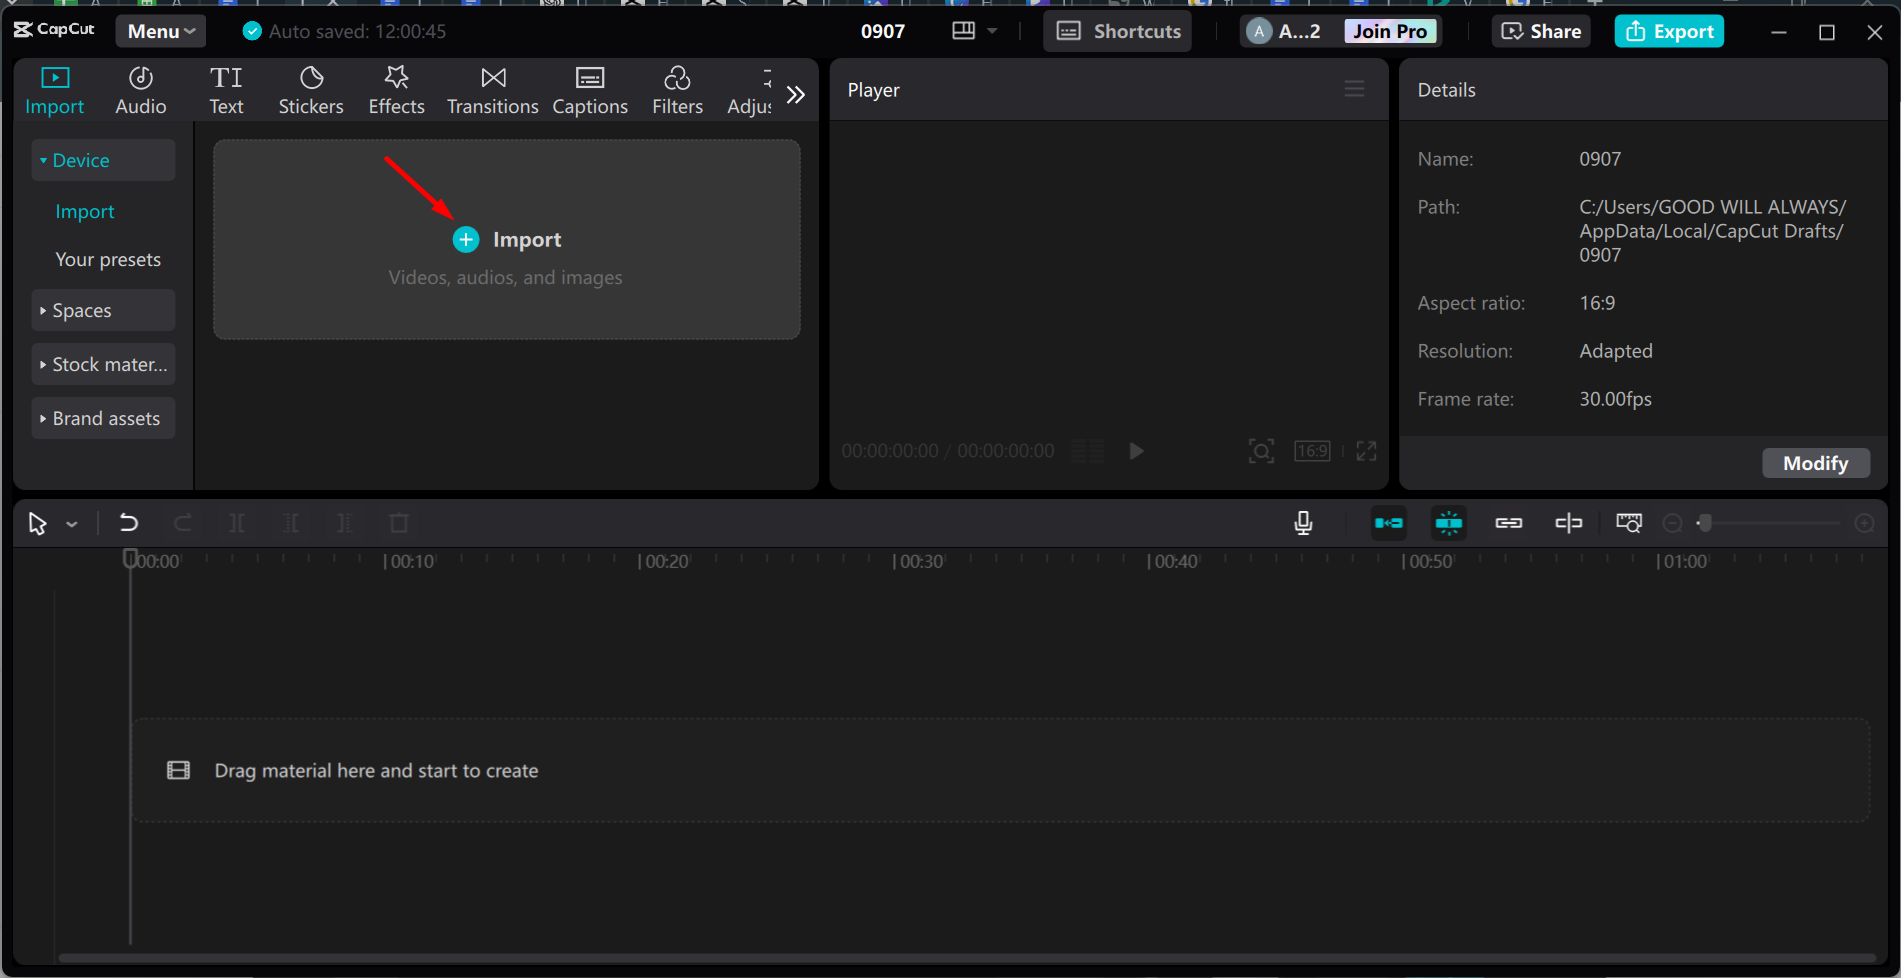
Task: Open the Stickers panel
Action: [311, 89]
